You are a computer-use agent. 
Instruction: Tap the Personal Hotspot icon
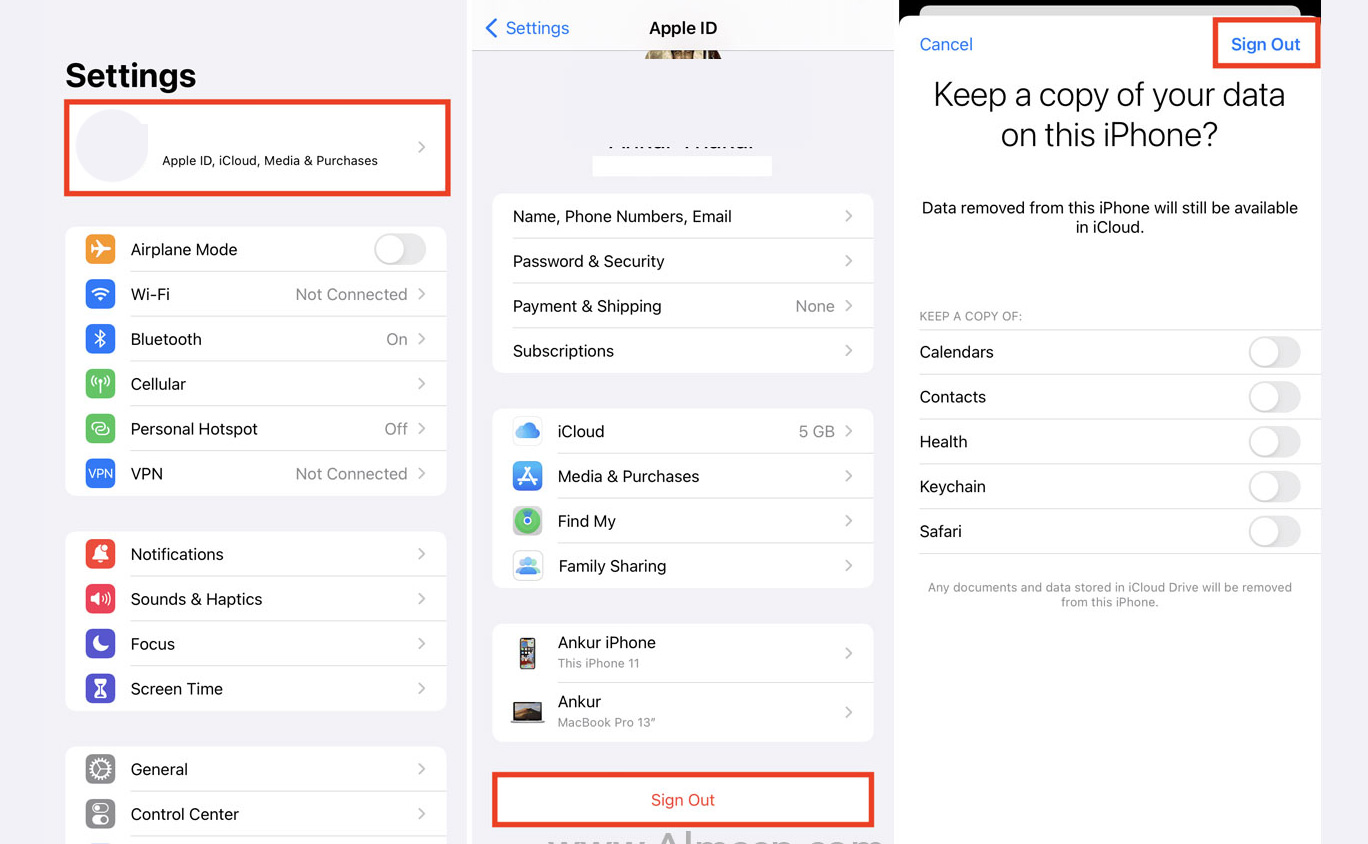pos(100,429)
